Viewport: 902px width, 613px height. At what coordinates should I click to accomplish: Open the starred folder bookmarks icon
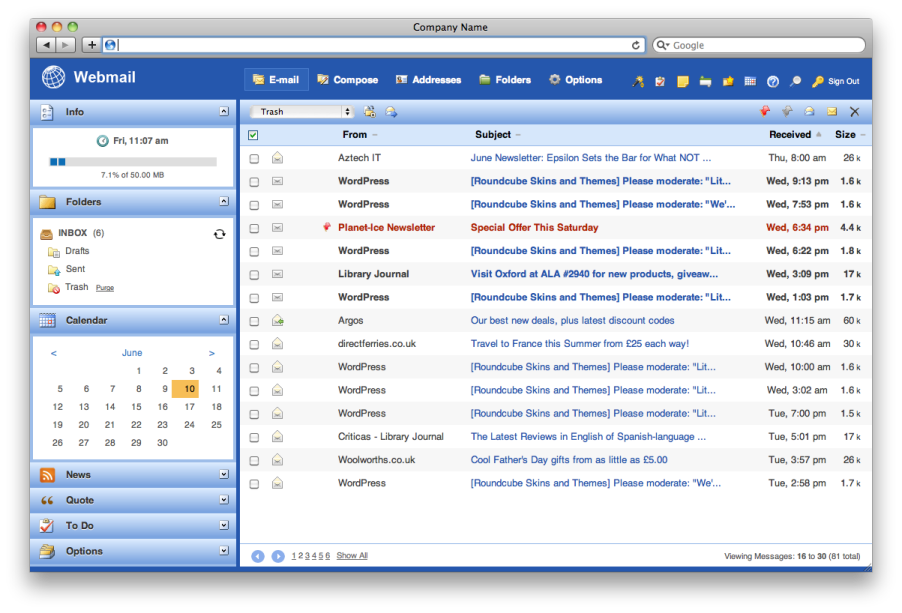tap(728, 81)
